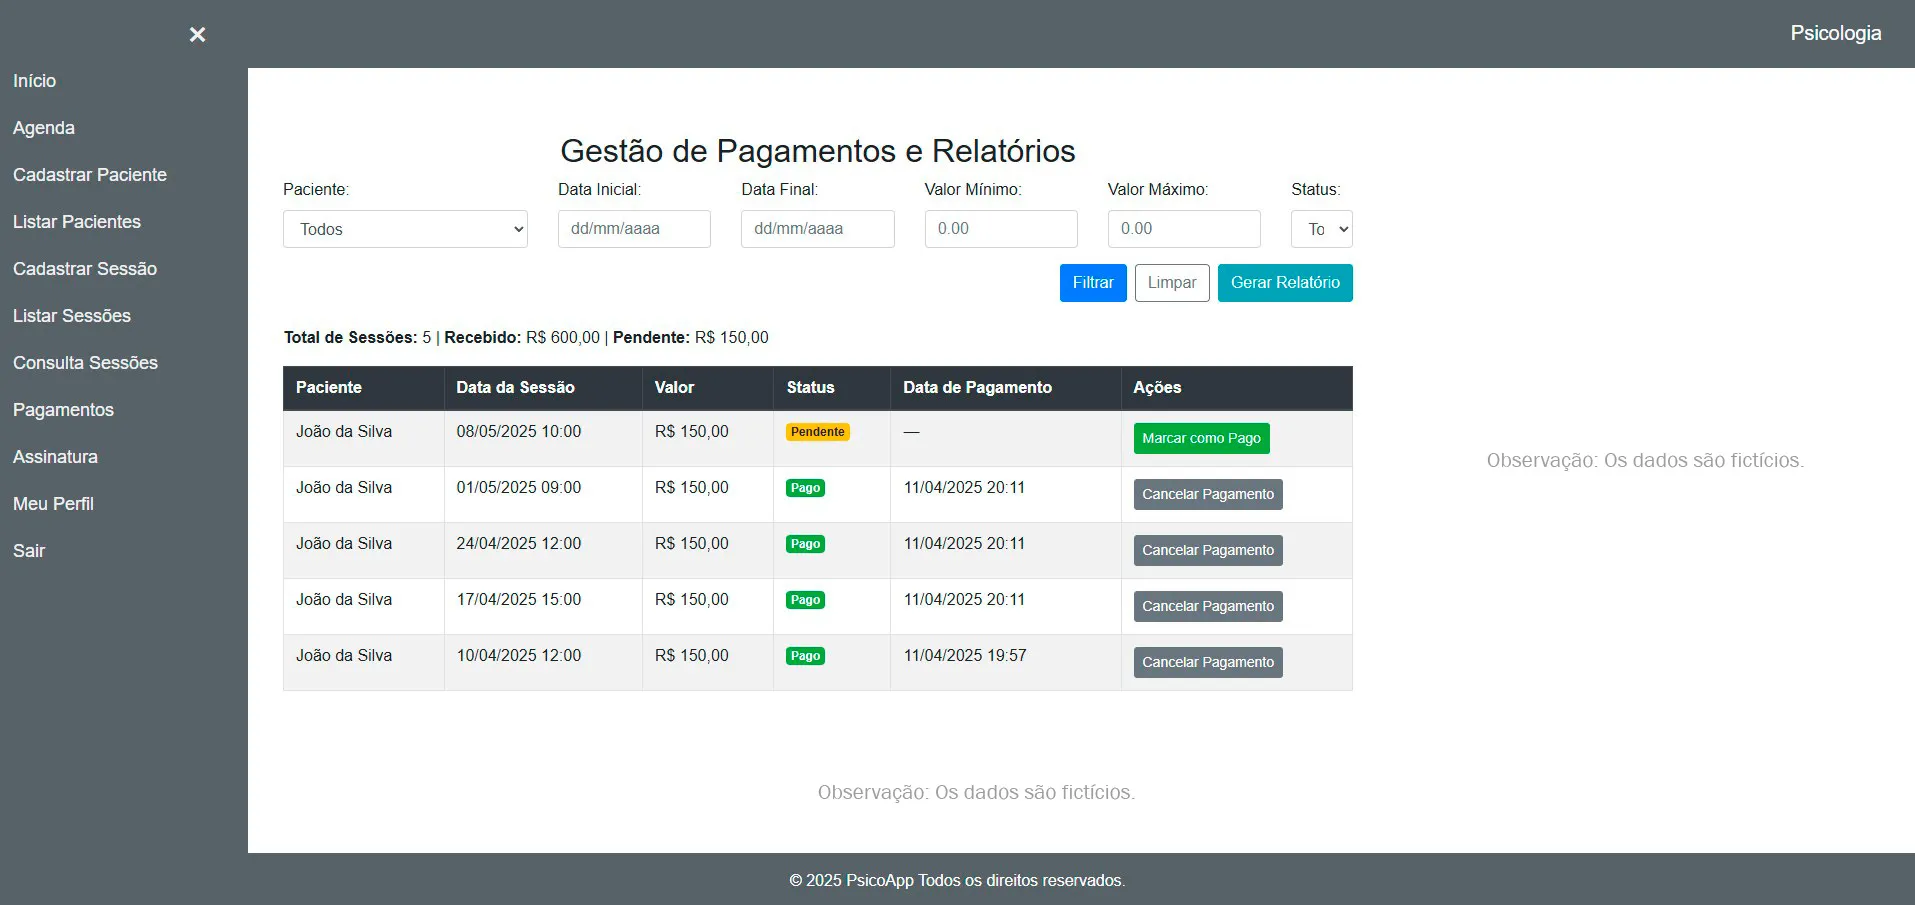Click the Data Final date field

point(817,229)
